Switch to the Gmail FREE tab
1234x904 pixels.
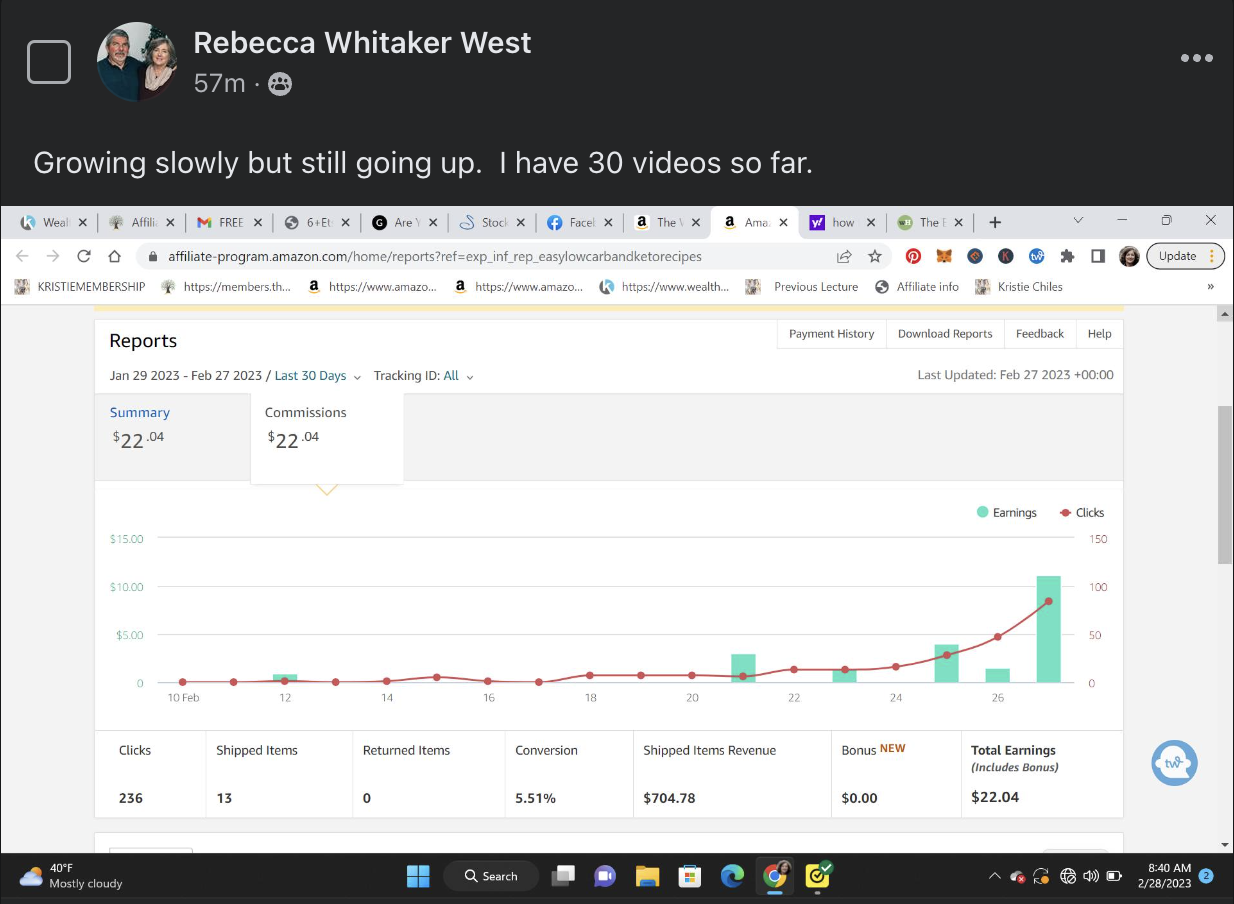[x=229, y=222]
